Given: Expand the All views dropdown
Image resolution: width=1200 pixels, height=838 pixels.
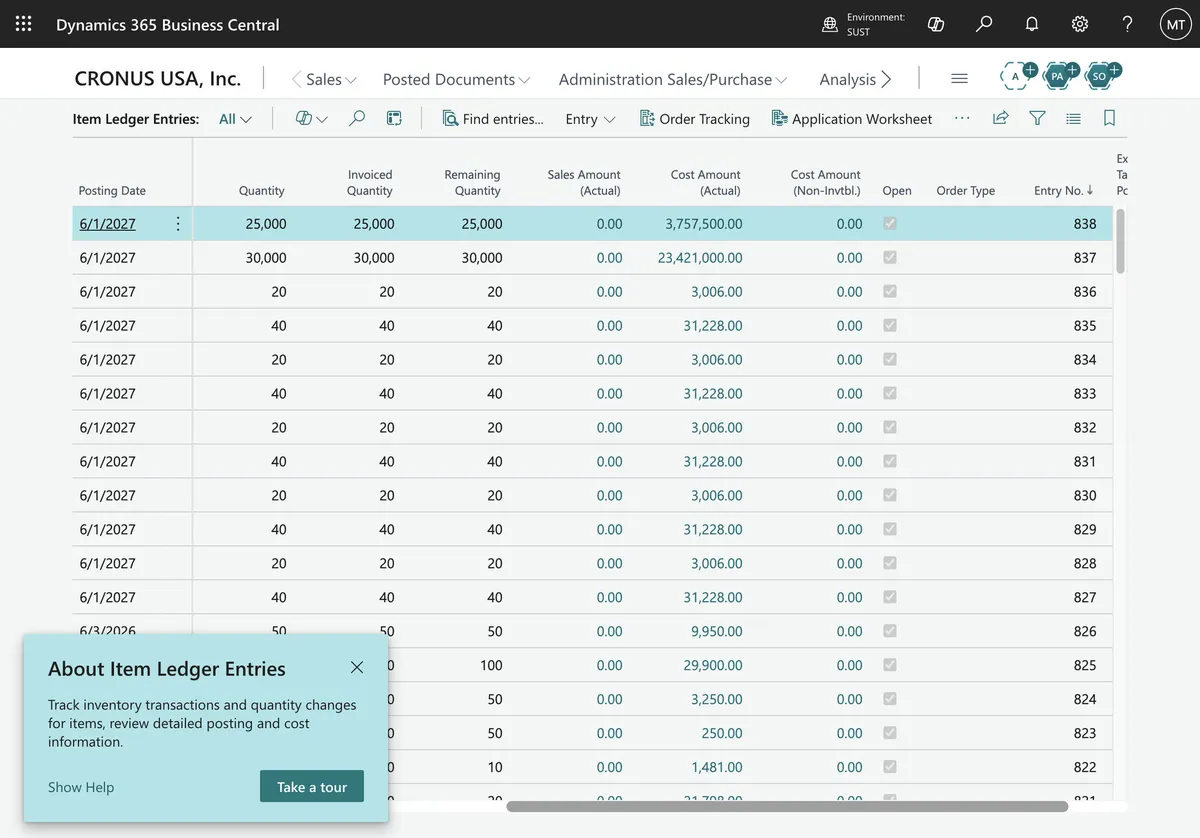Looking at the screenshot, I should 235,119.
